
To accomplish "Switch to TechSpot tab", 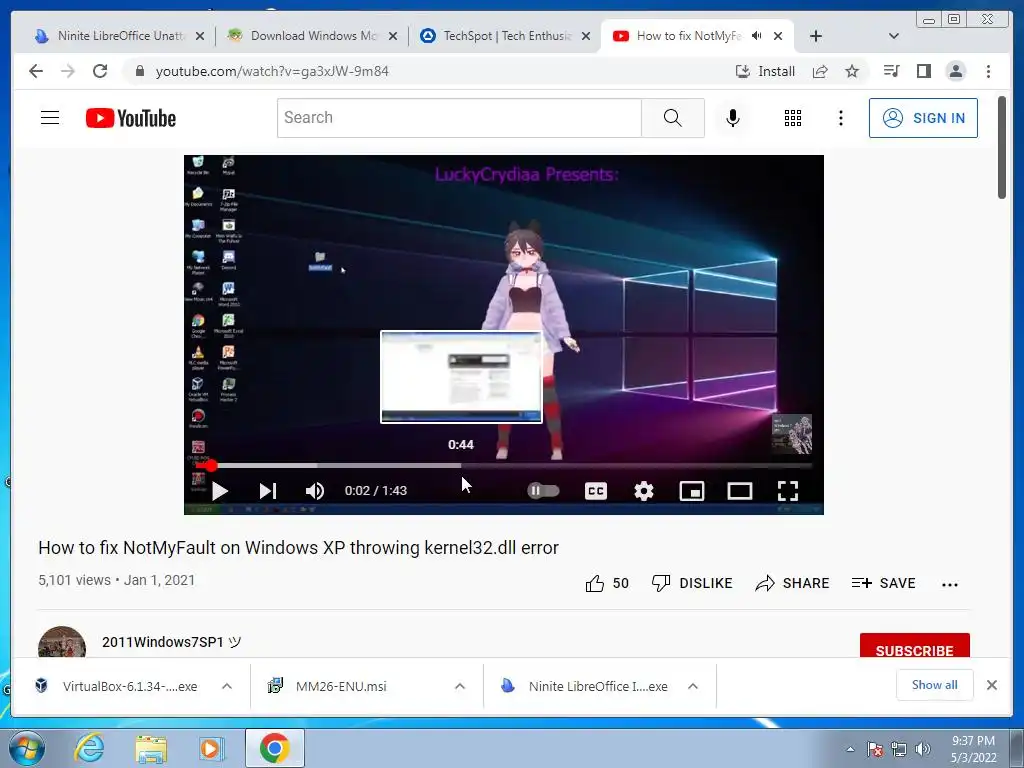I will (x=507, y=36).
